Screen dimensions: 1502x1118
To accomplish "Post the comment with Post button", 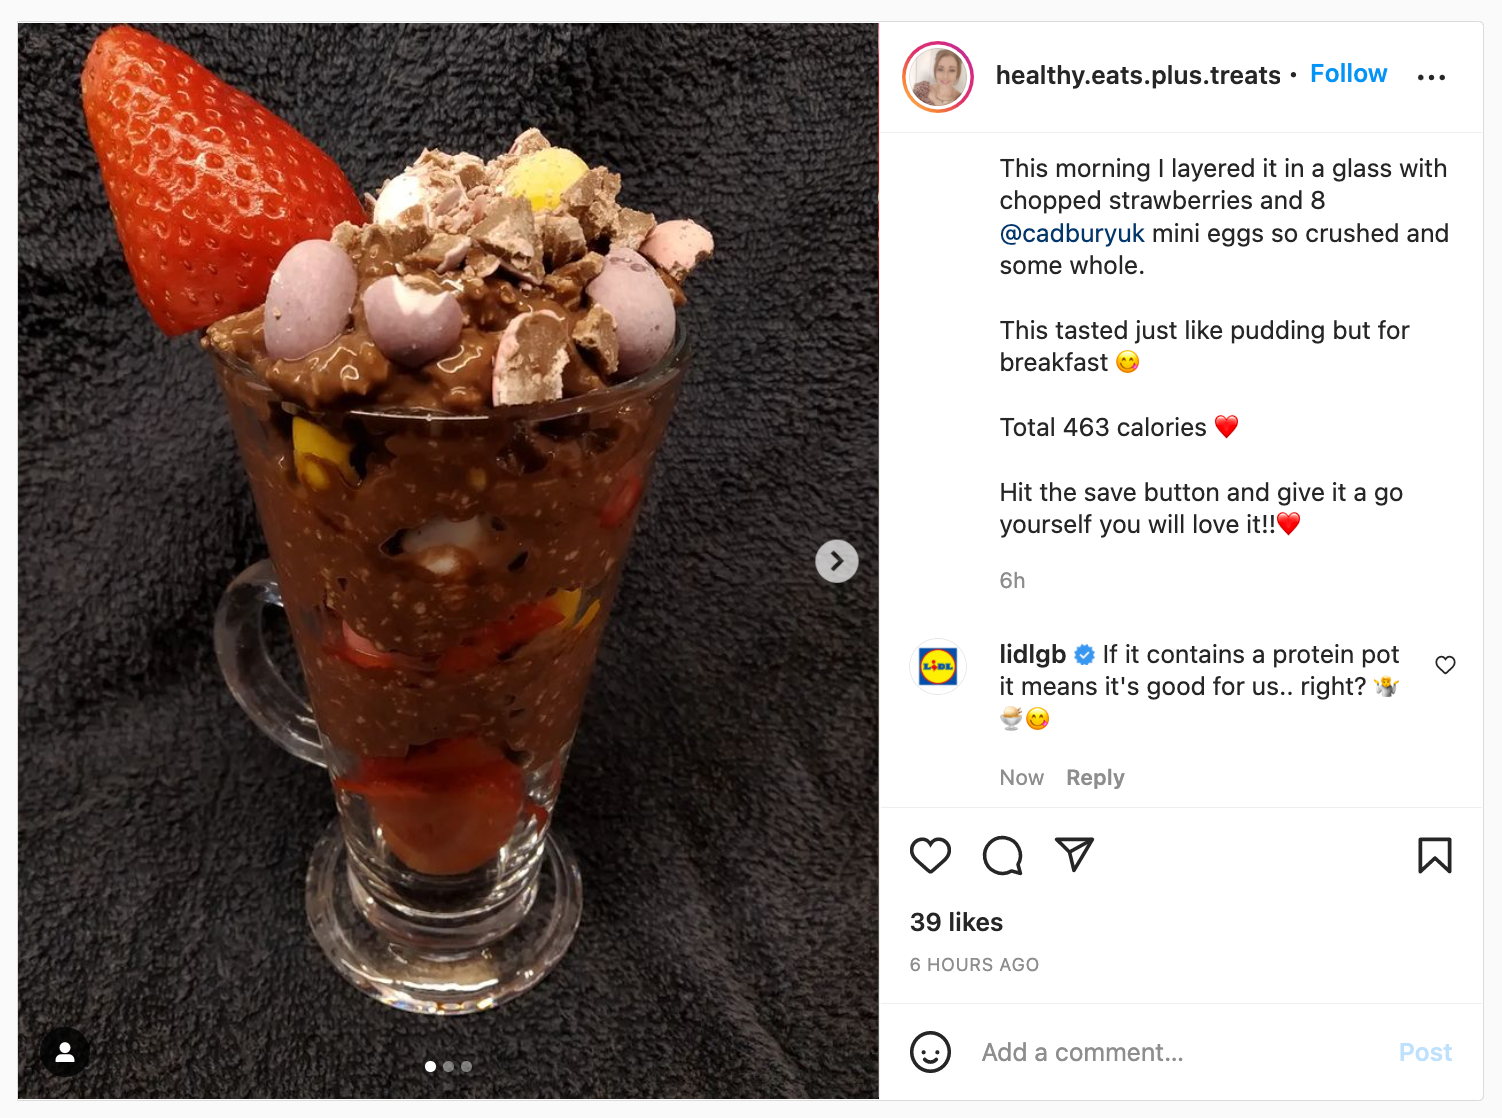I will (1425, 1052).
